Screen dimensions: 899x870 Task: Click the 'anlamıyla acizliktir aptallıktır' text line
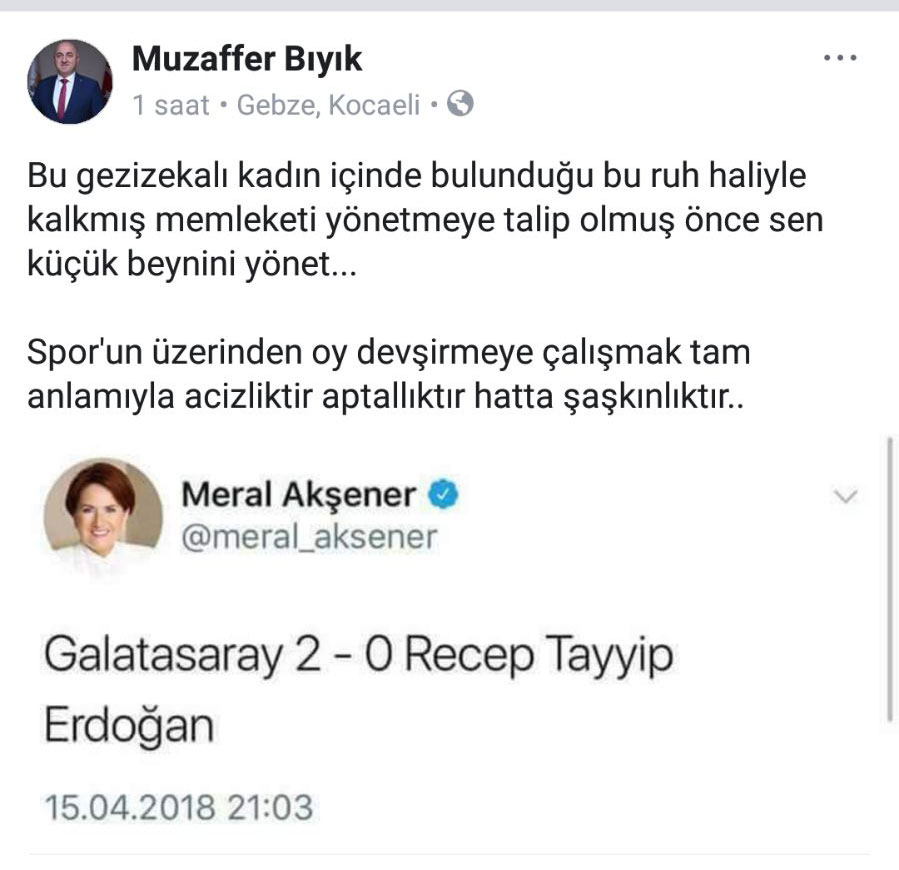pyautogui.click(x=385, y=397)
